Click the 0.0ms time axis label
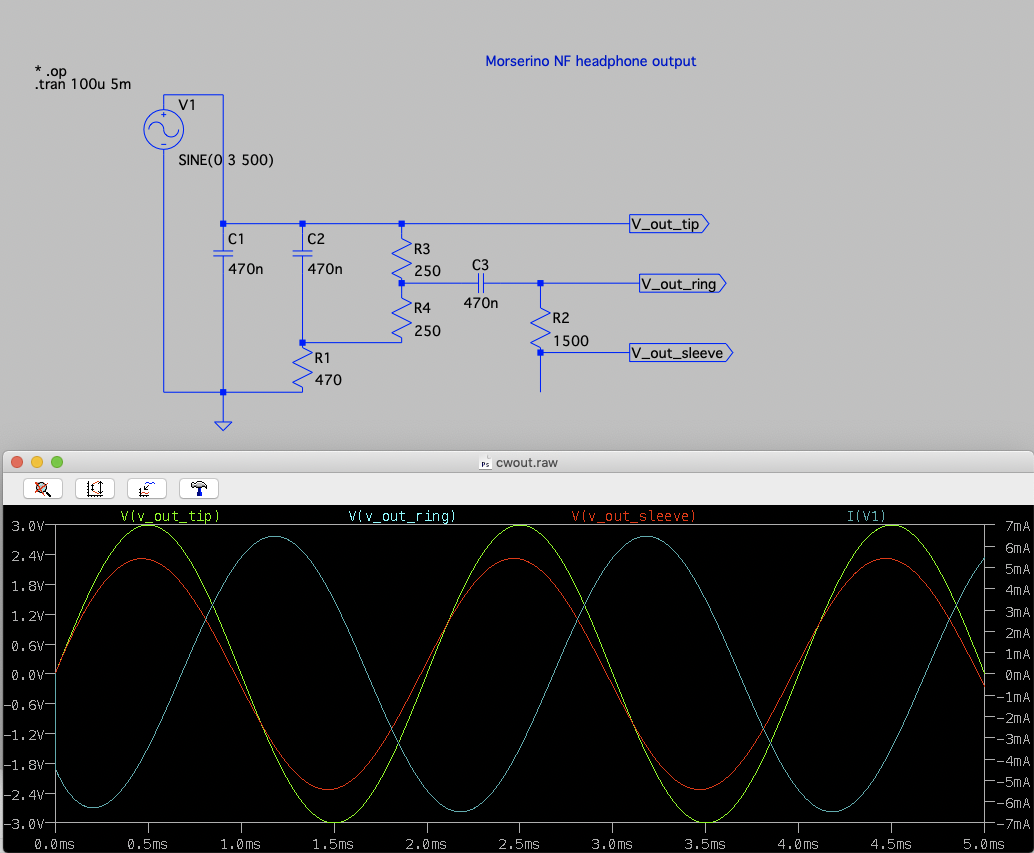 pyautogui.click(x=54, y=844)
